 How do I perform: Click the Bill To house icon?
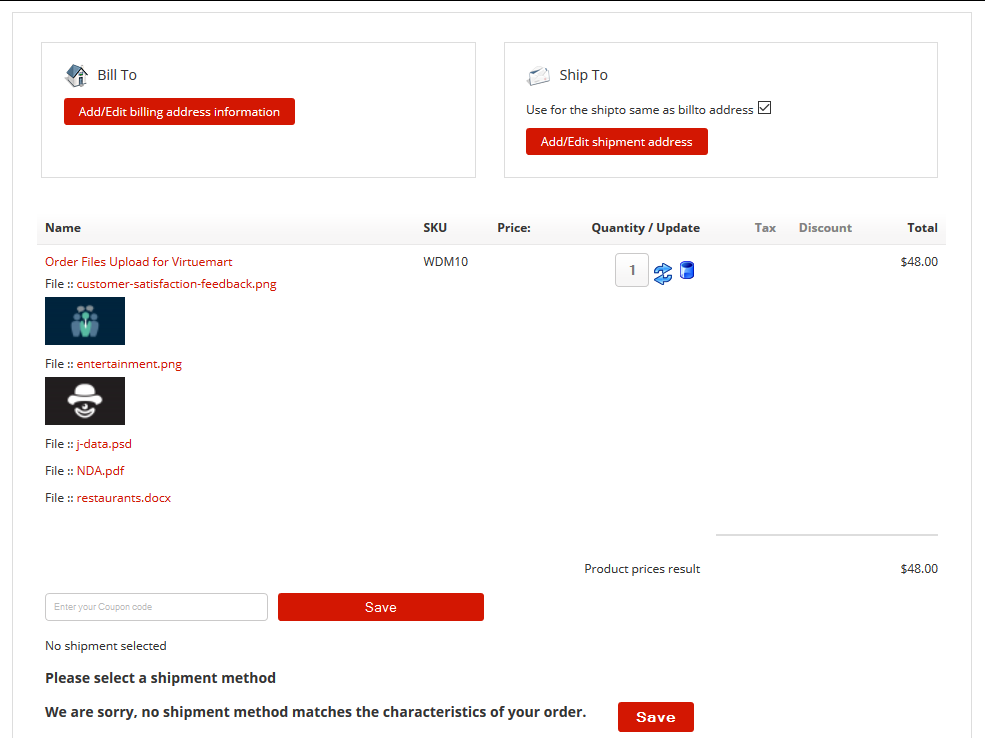[77, 75]
